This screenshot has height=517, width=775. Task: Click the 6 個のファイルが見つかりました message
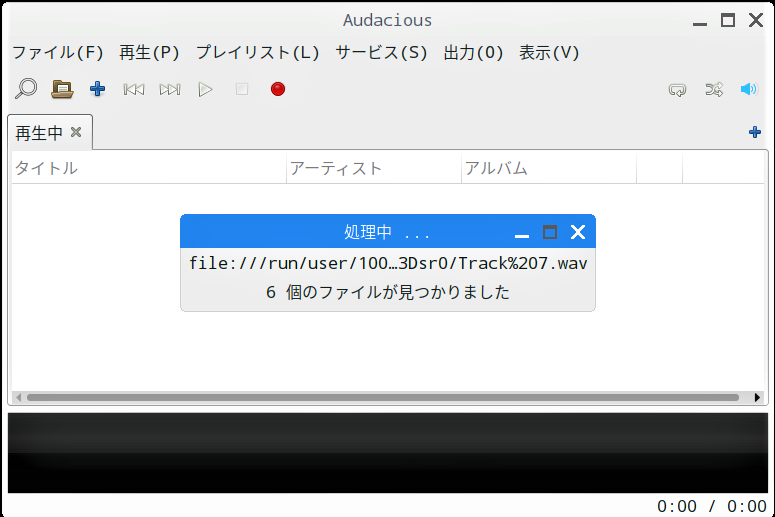point(388,292)
